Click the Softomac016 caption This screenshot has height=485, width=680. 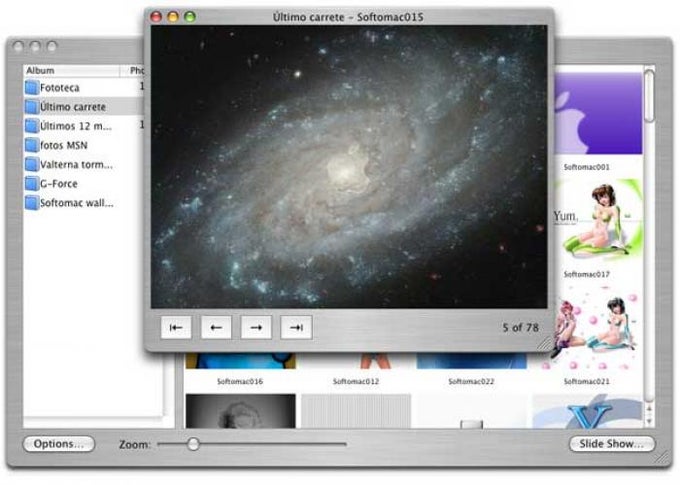pyautogui.click(x=240, y=381)
